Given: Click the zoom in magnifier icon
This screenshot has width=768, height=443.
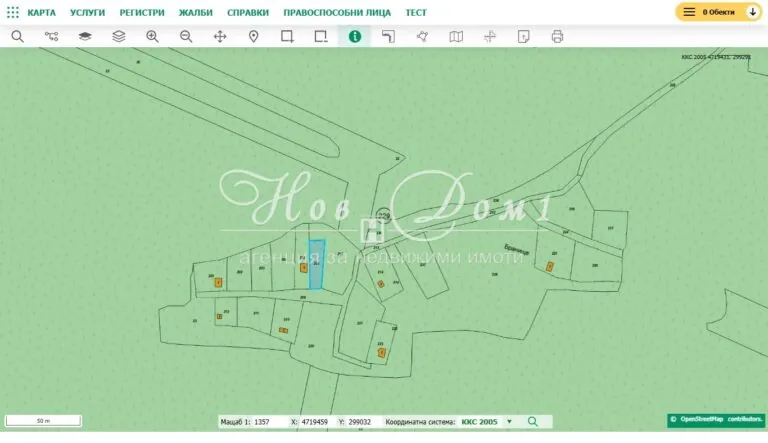Looking at the screenshot, I should [152, 36].
